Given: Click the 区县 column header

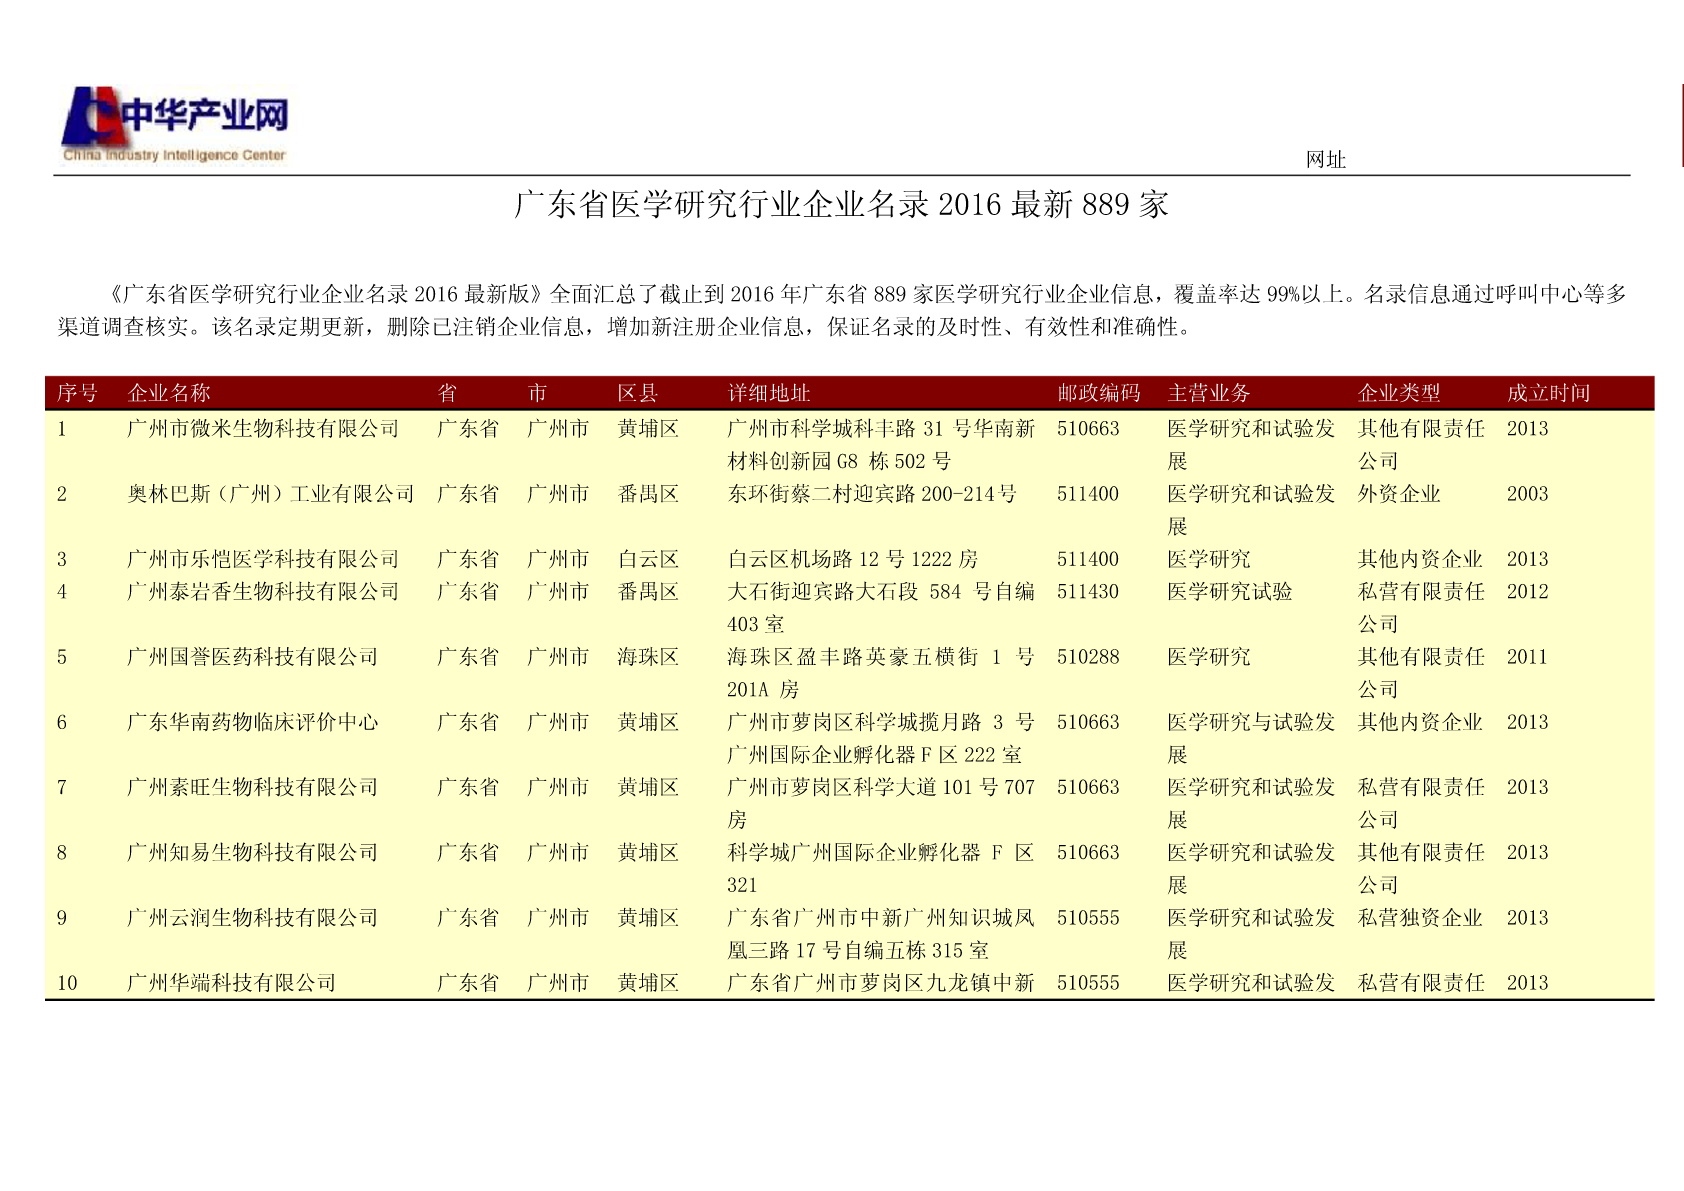Looking at the screenshot, I should [x=638, y=393].
